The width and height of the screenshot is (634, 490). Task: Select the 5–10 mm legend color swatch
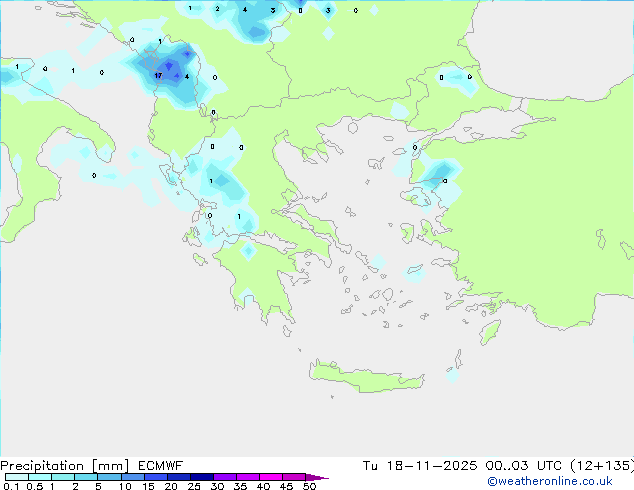(x=109, y=477)
